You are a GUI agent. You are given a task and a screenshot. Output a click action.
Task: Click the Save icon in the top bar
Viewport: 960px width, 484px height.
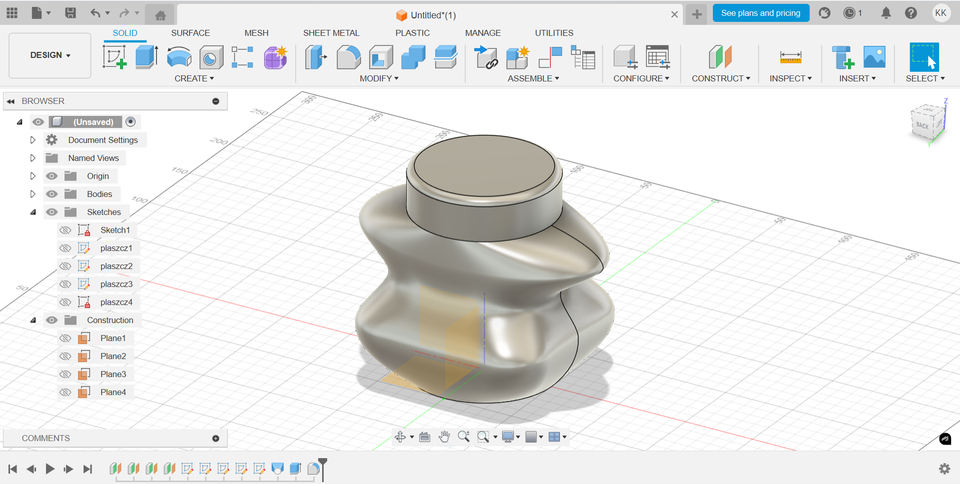point(70,13)
